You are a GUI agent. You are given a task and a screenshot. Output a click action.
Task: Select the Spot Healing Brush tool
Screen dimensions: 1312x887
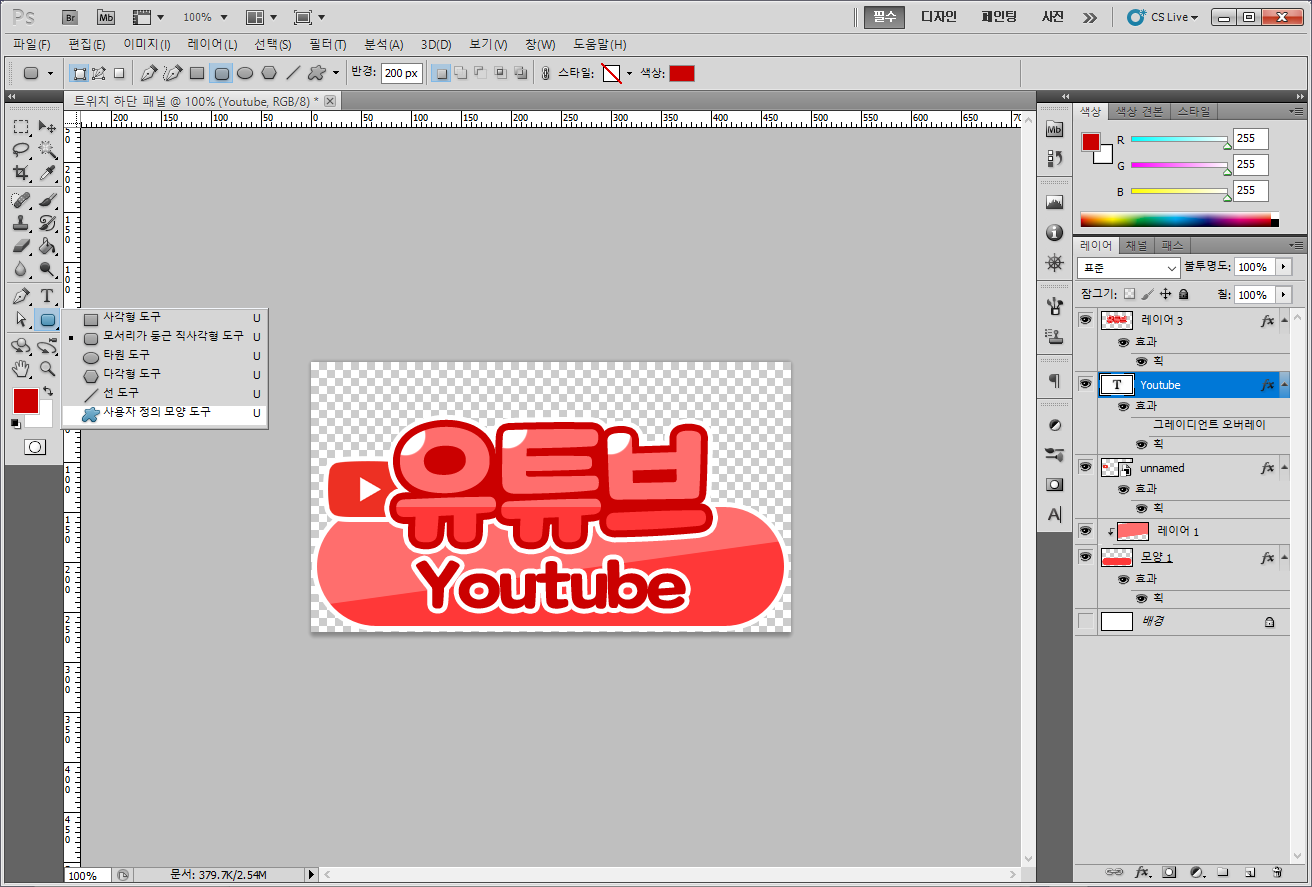click(21, 200)
